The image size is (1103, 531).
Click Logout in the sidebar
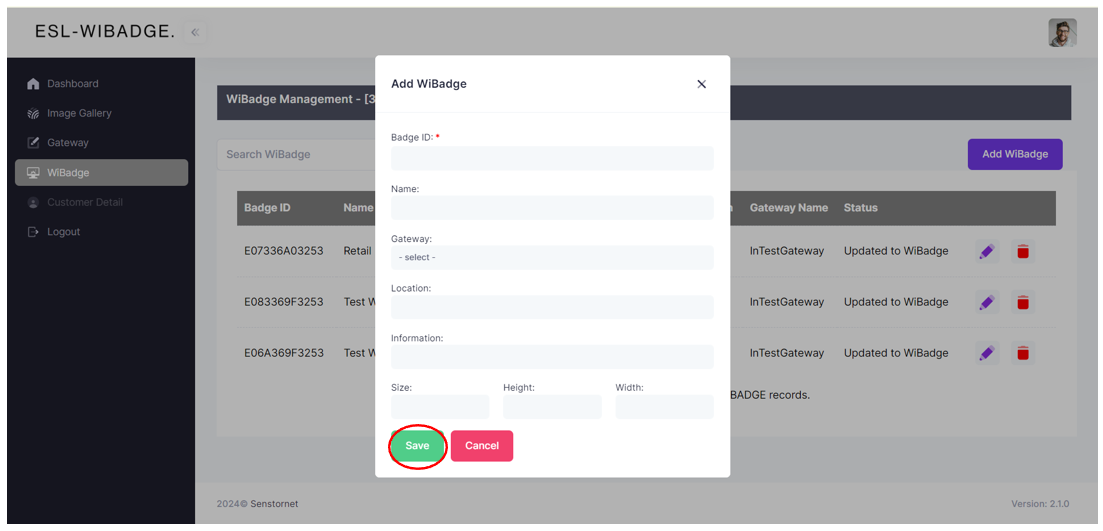63,232
